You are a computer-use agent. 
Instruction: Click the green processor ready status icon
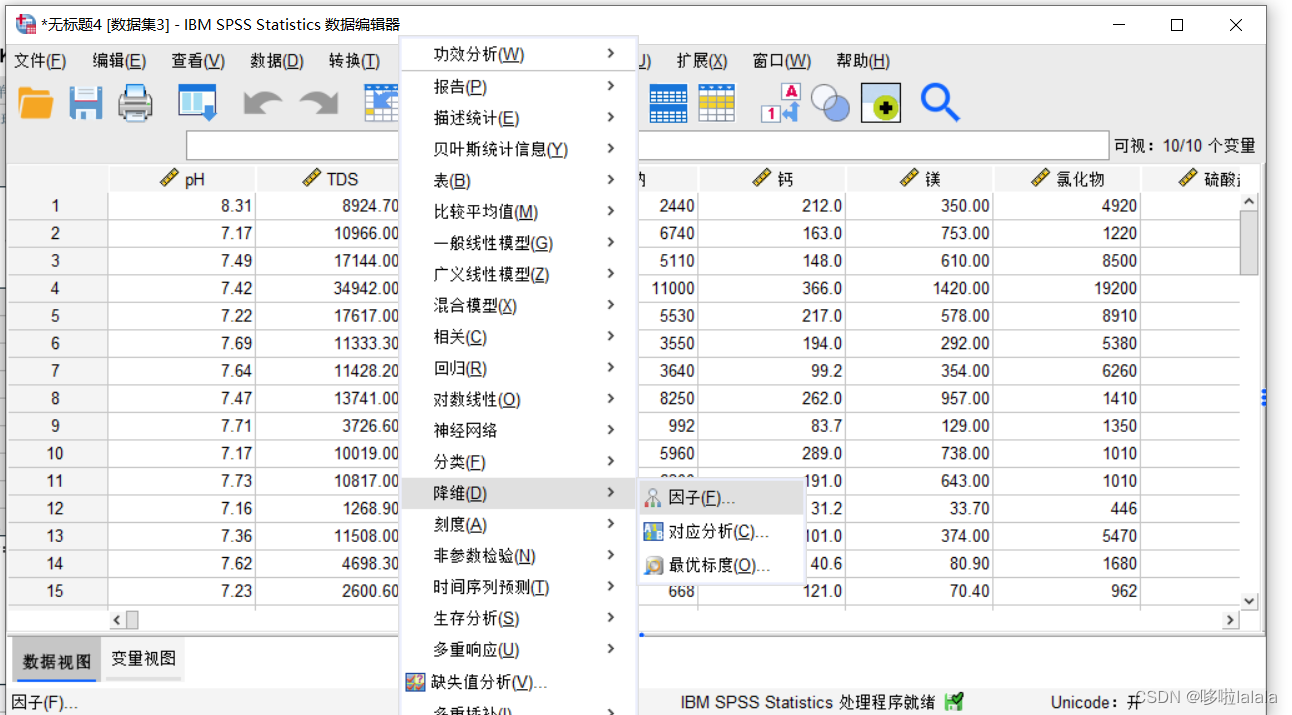click(954, 702)
